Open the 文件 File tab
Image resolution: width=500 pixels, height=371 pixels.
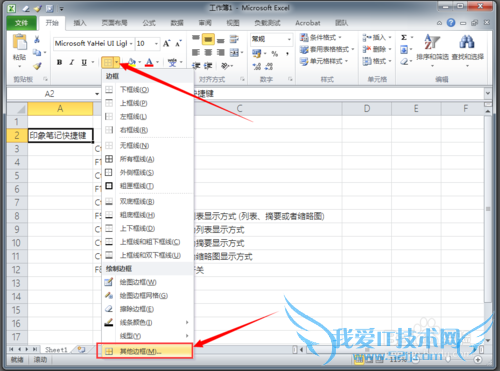tap(21, 23)
